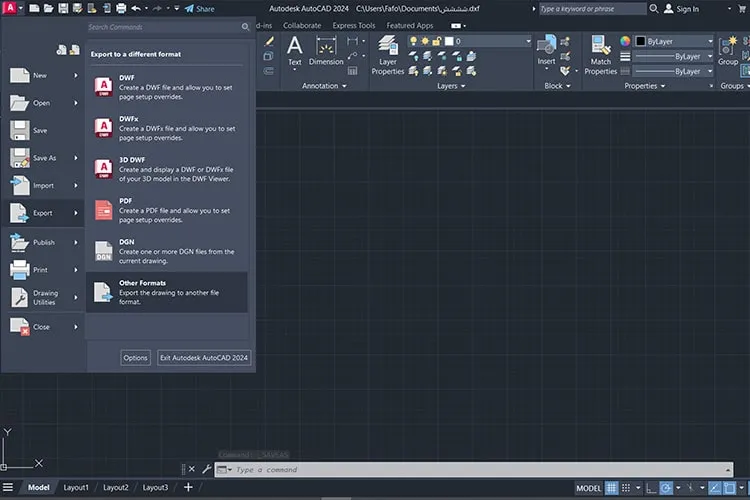Expand the Layers panel dropdown
Screen dimensions: 750x500
pos(451,86)
